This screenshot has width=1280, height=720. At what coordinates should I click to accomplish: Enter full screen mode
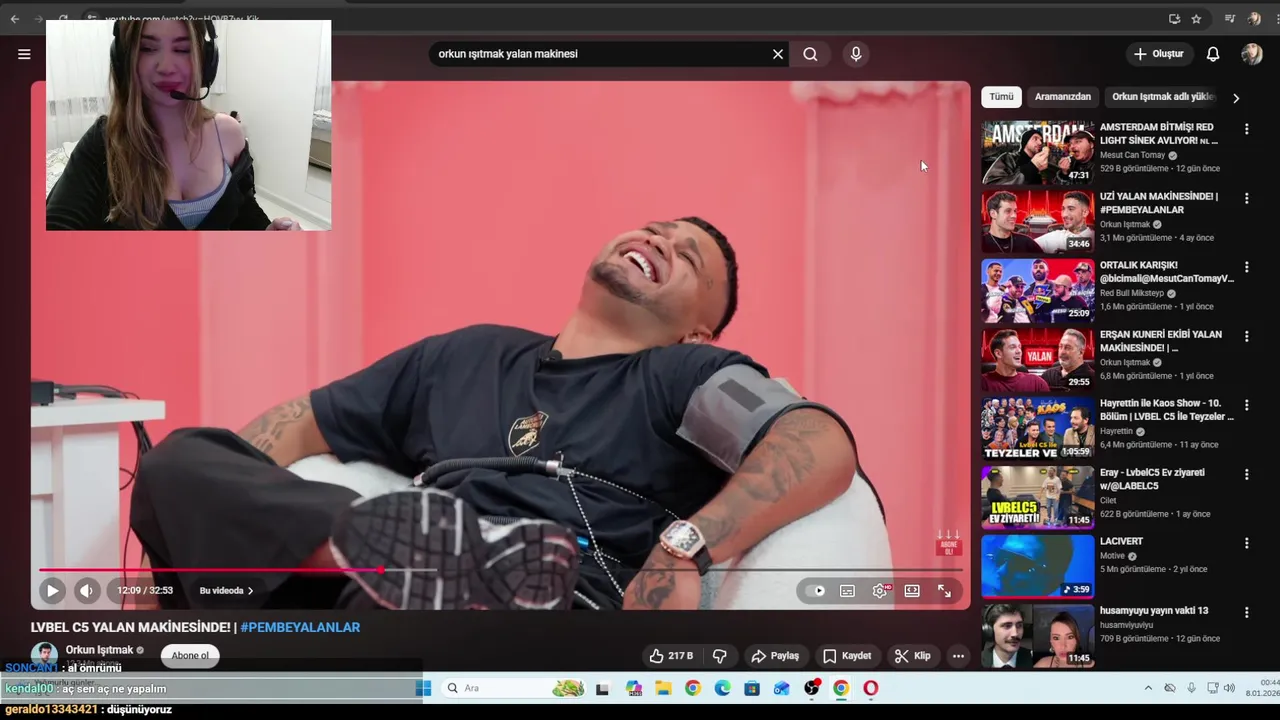point(944,591)
